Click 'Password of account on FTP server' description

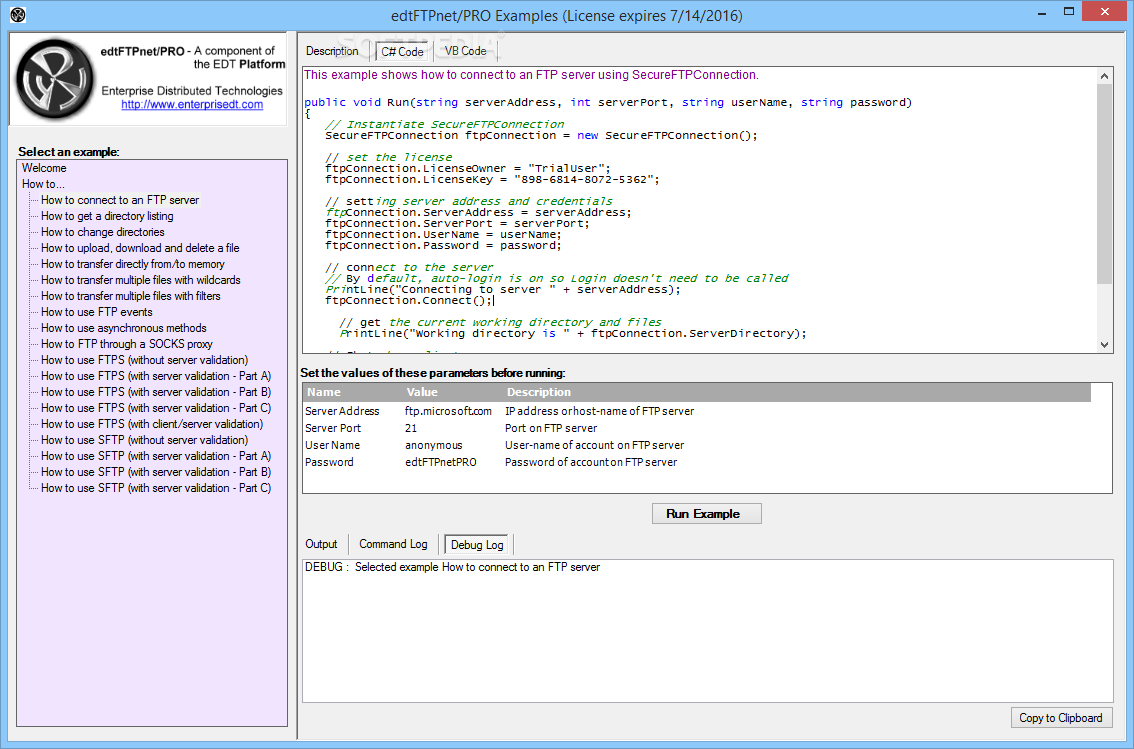tap(592, 462)
